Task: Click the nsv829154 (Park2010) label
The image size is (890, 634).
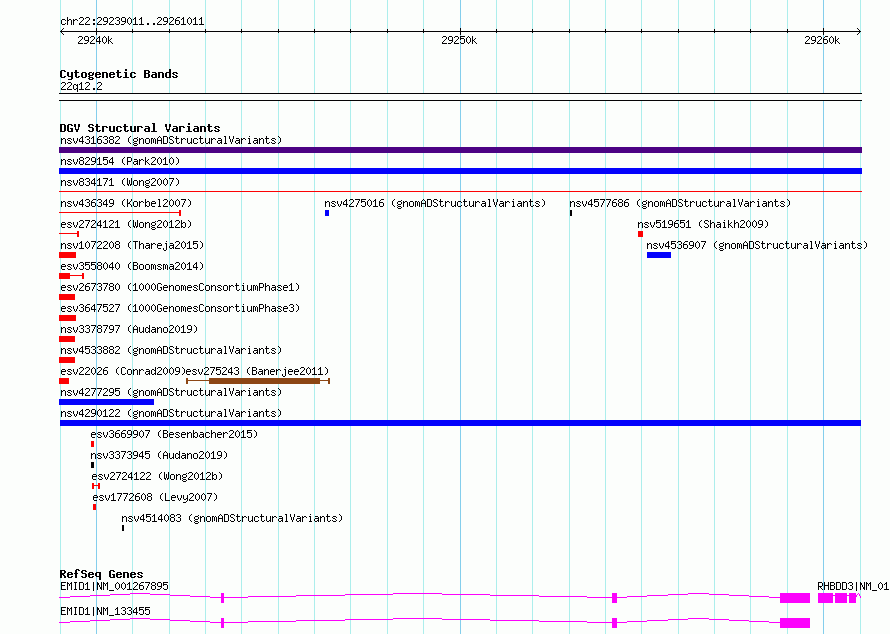Action: 120,161
